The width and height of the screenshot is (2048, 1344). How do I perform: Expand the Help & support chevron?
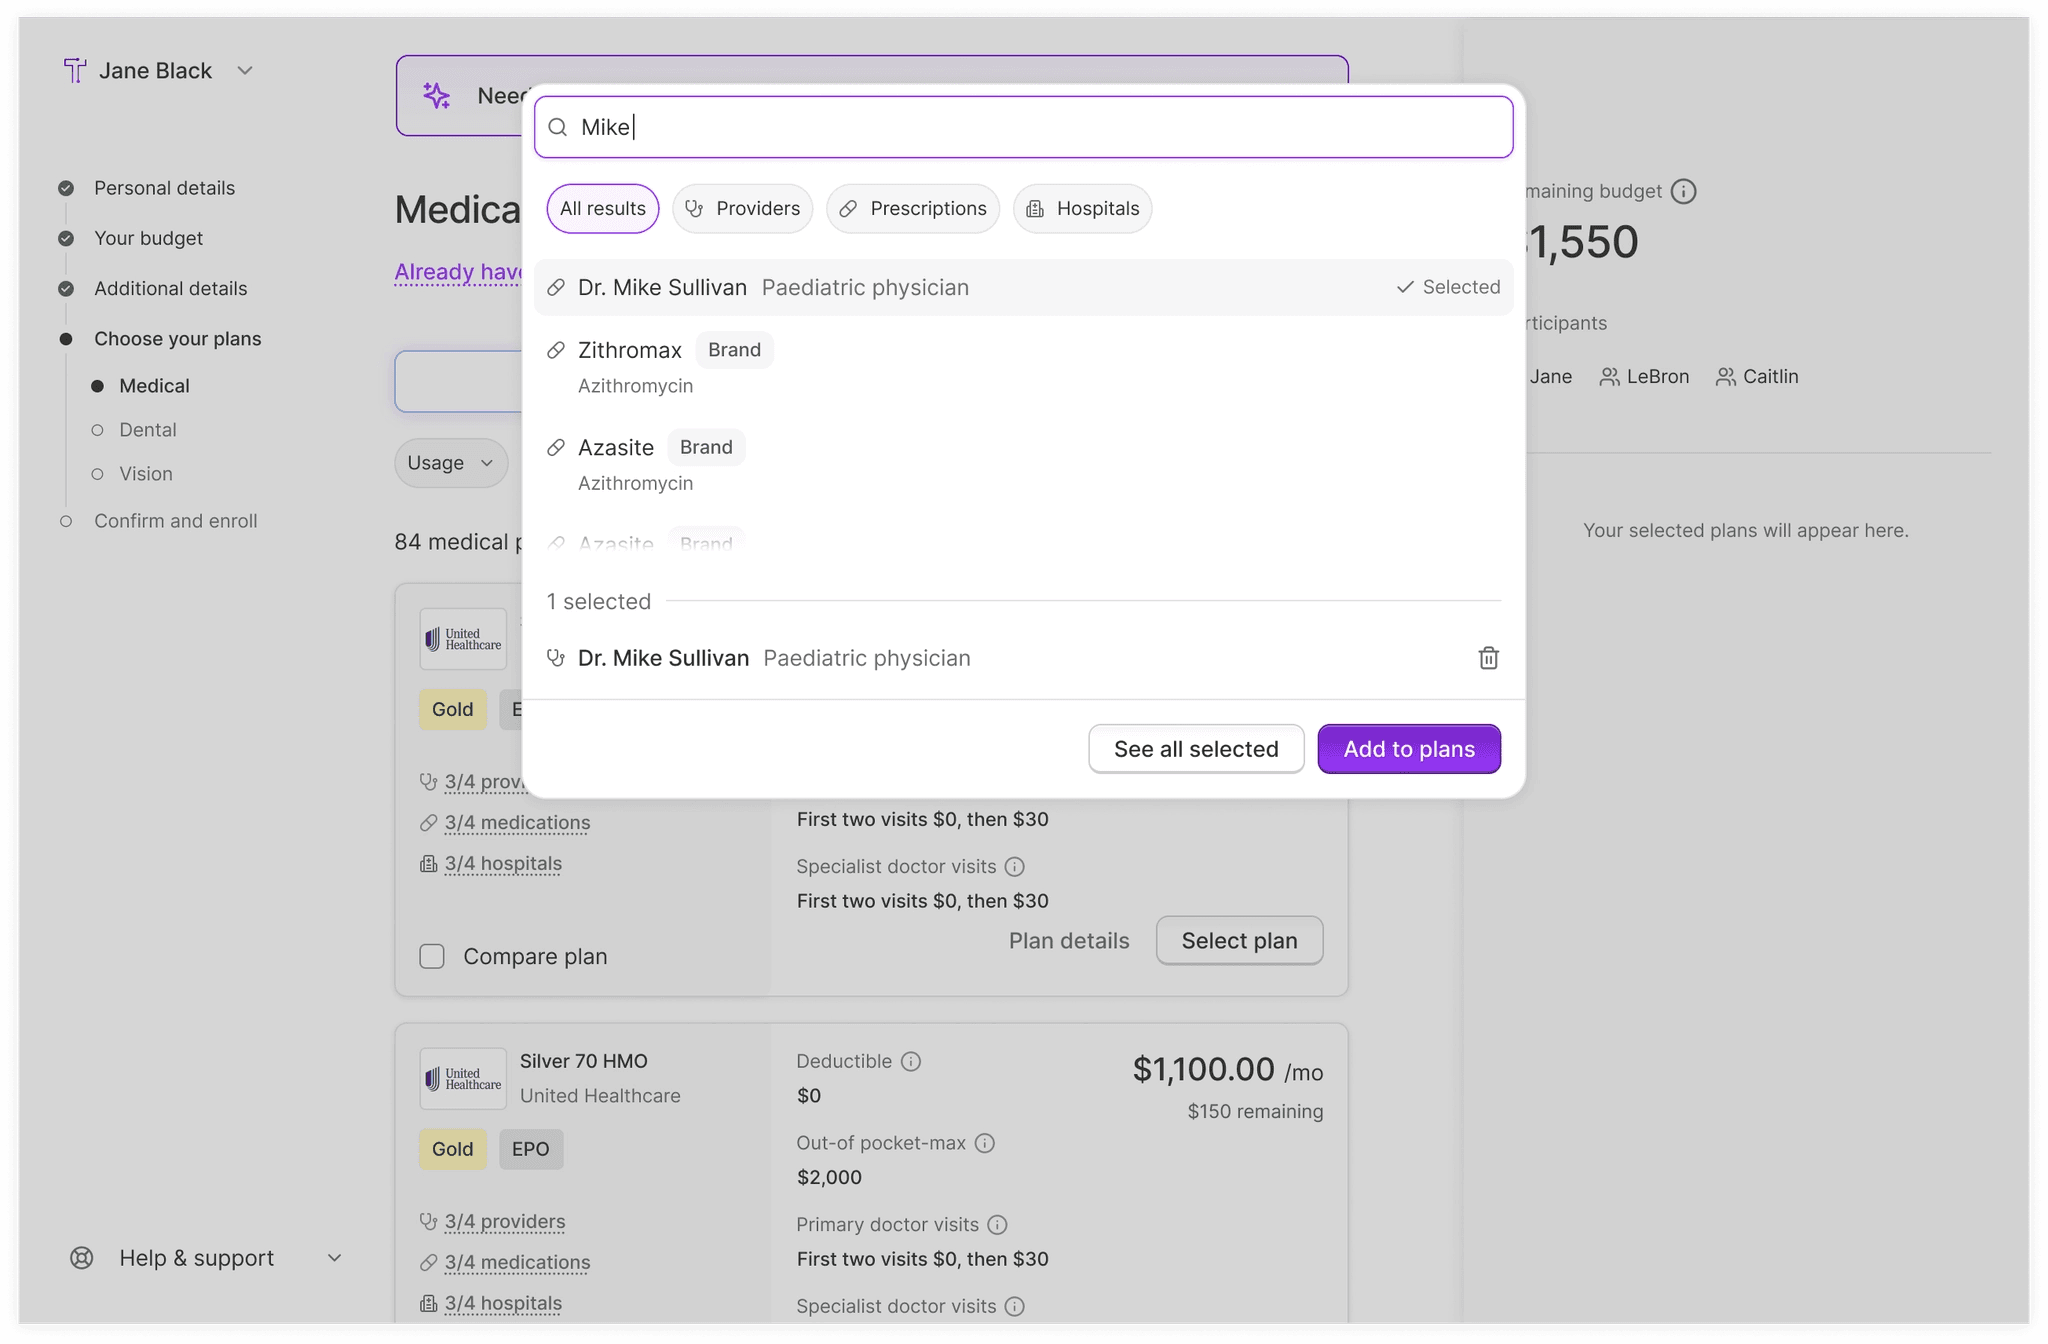pyautogui.click(x=335, y=1258)
